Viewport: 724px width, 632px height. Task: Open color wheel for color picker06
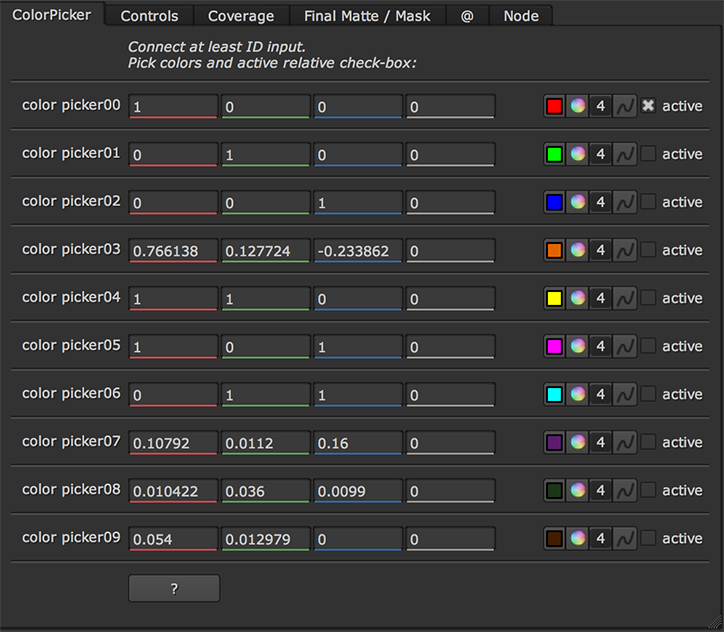(x=577, y=394)
